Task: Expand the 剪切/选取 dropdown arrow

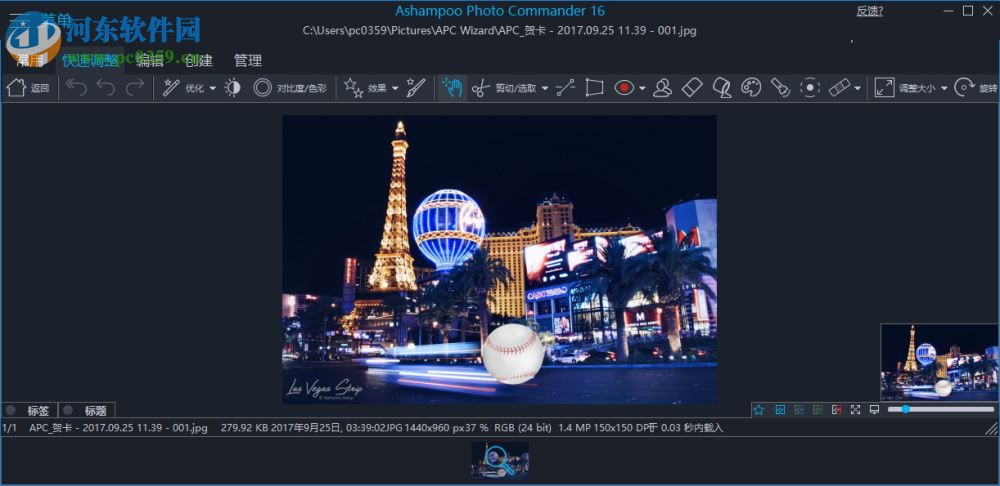Action: pyautogui.click(x=545, y=88)
